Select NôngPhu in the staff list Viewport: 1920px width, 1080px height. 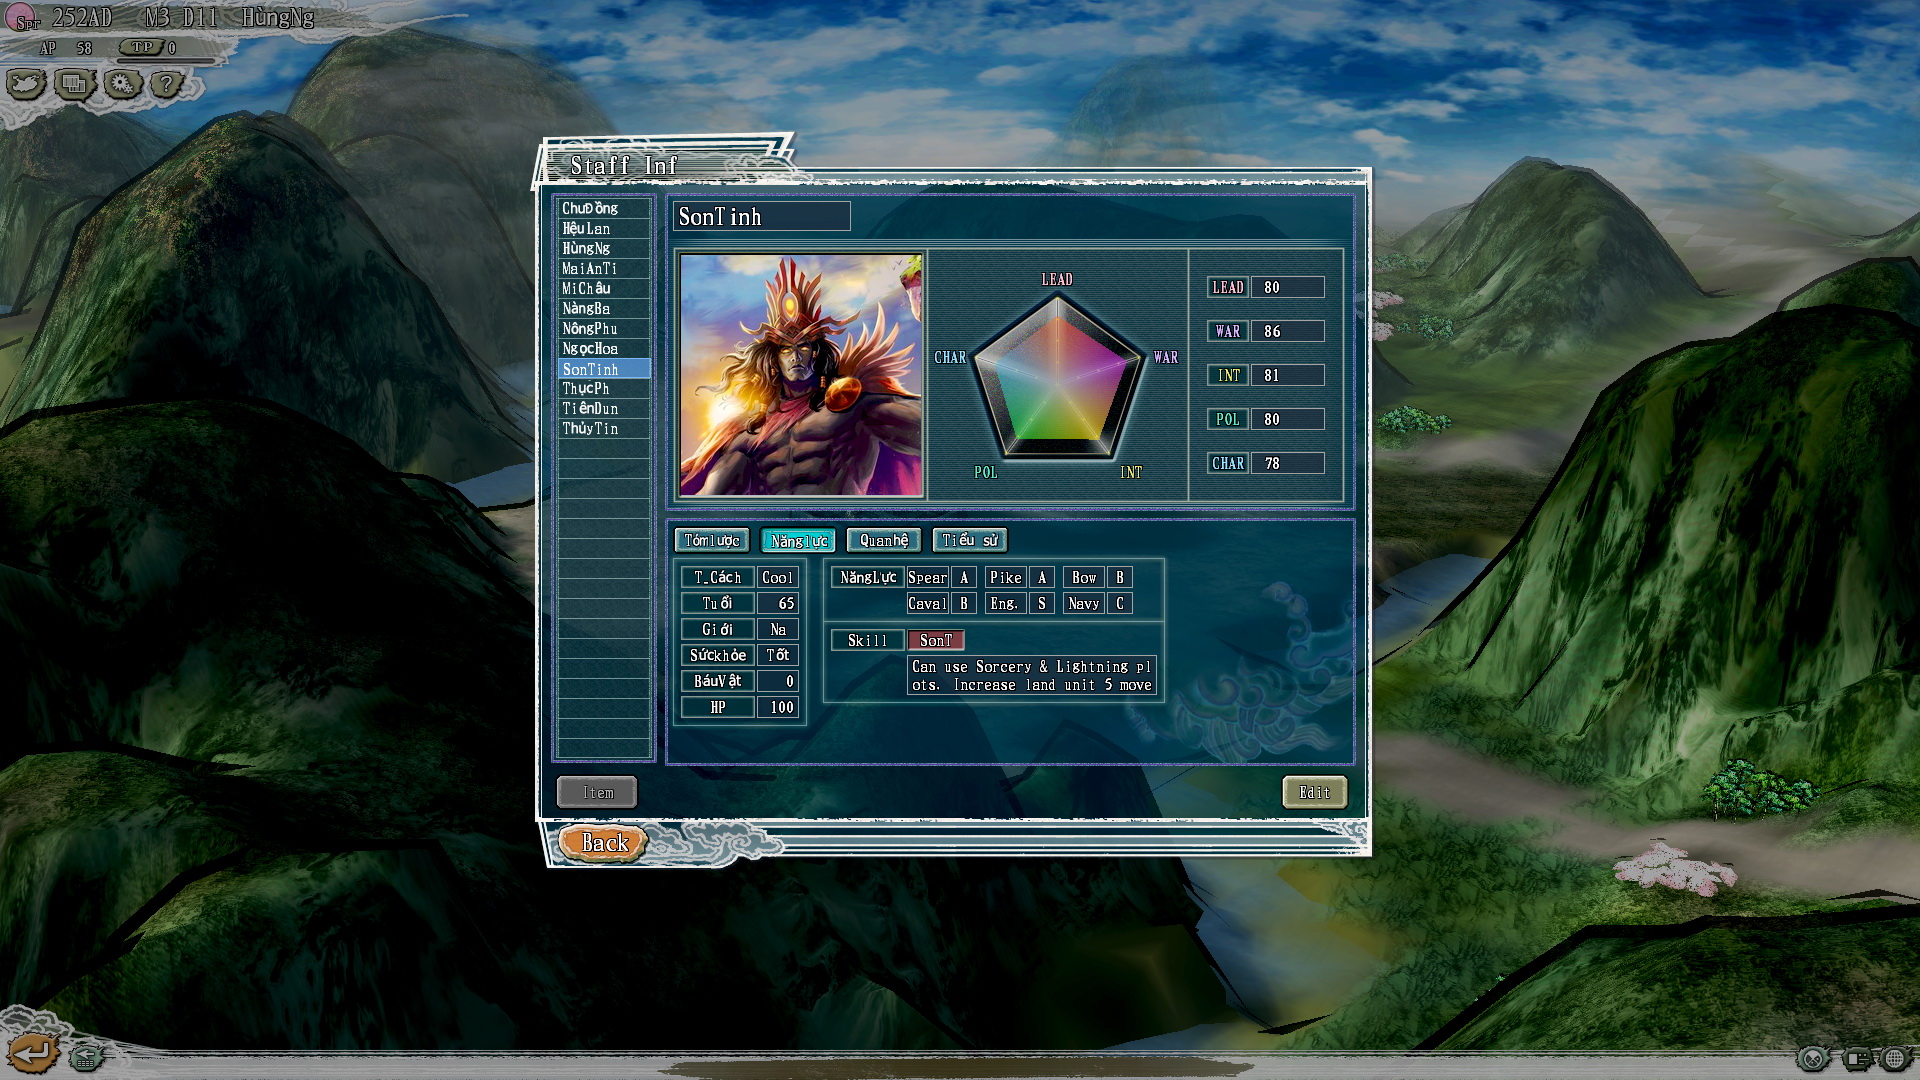(604, 328)
